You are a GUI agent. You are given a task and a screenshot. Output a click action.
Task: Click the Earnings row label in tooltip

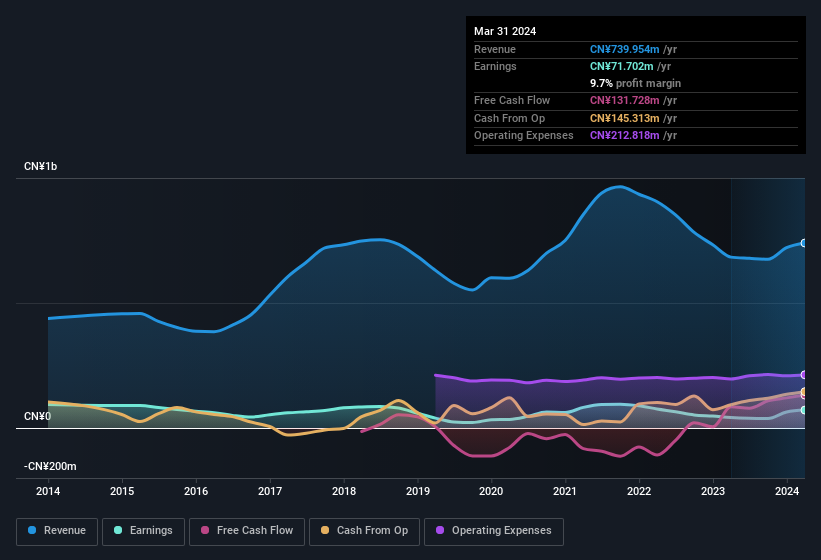click(495, 66)
